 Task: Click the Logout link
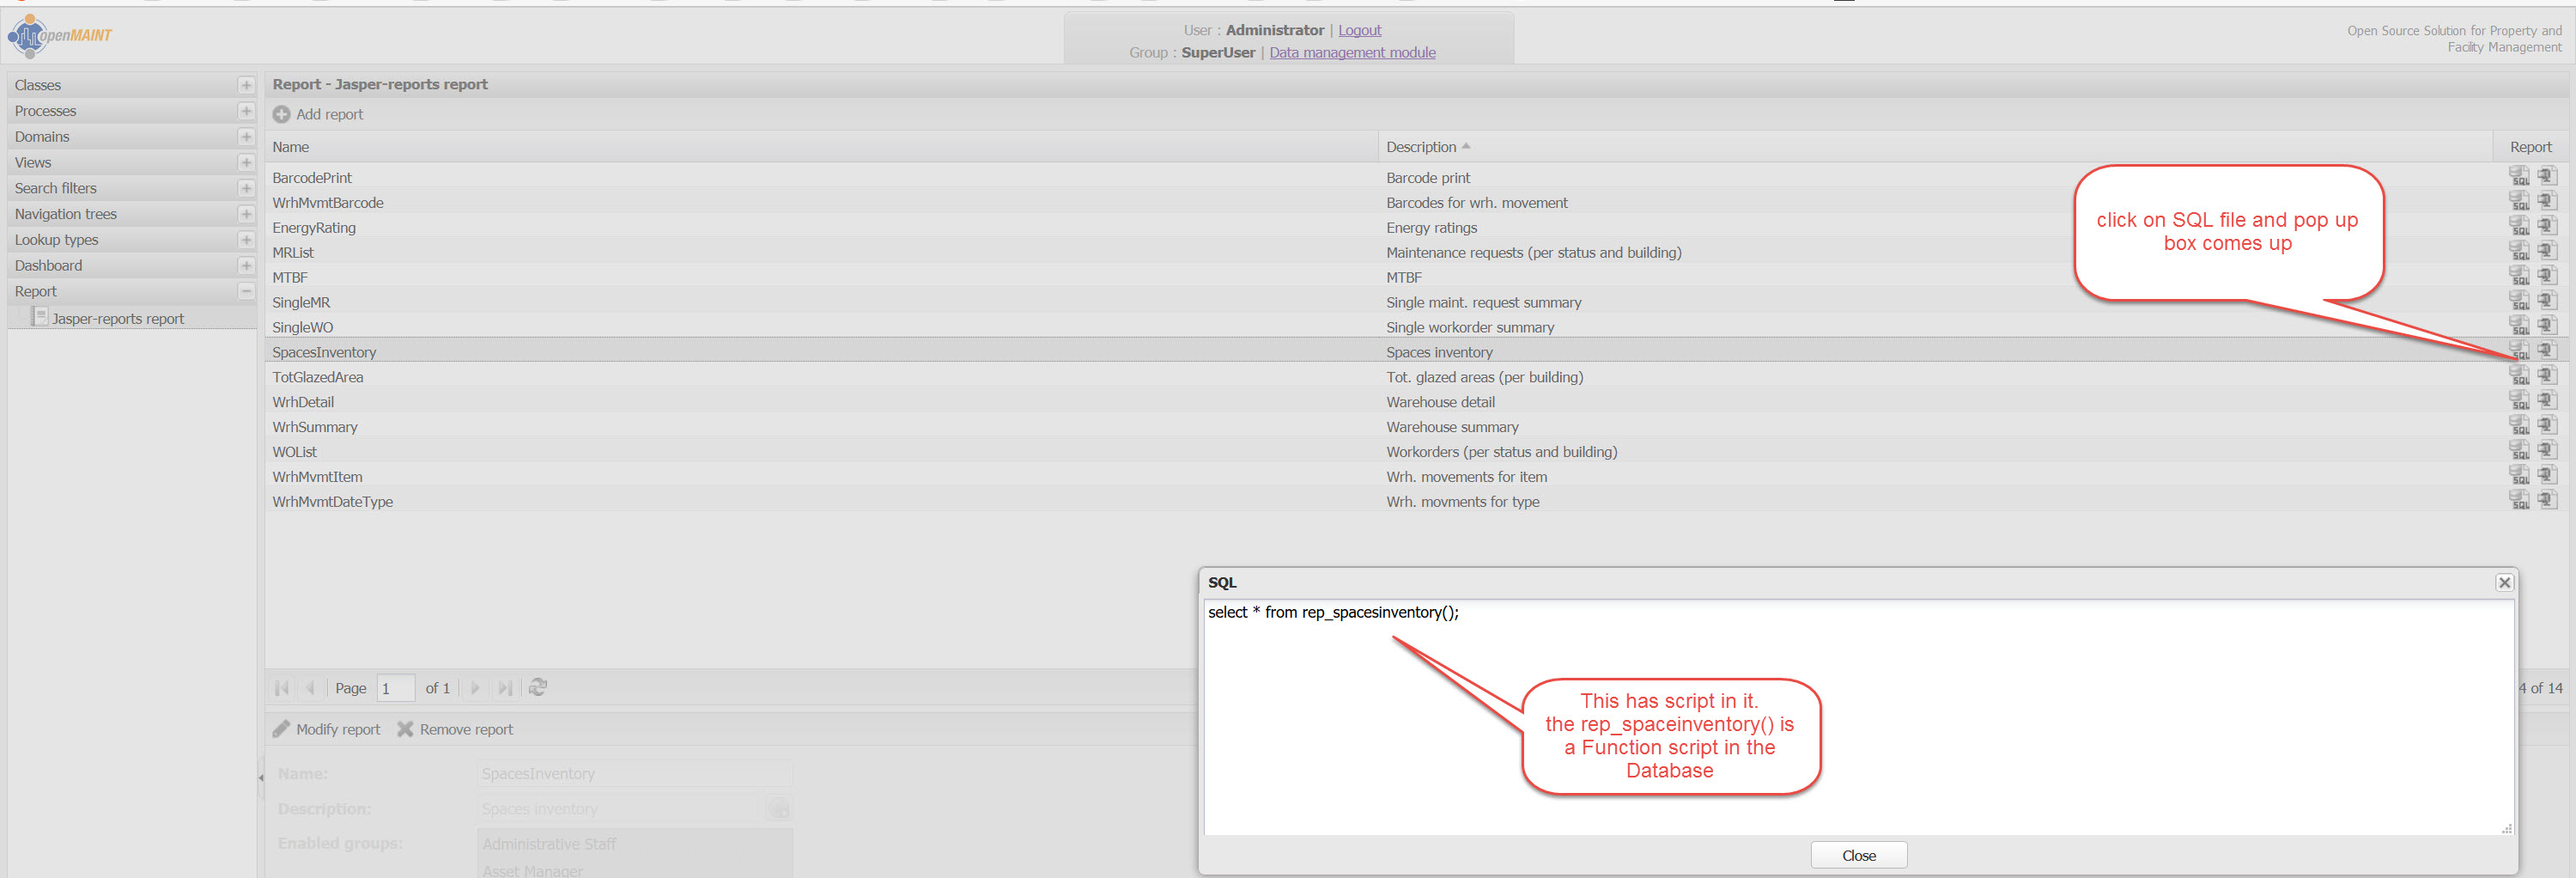point(1359,30)
